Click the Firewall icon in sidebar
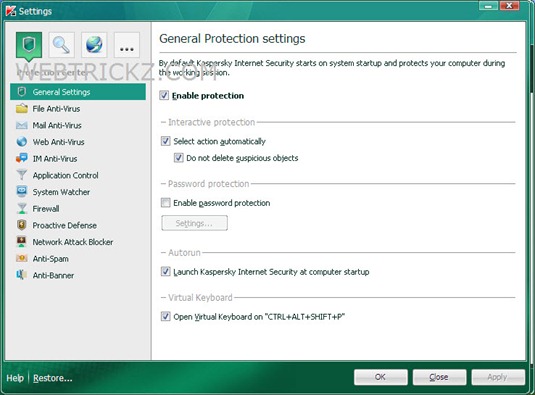 pyautogui.click(x=22, y=208)
